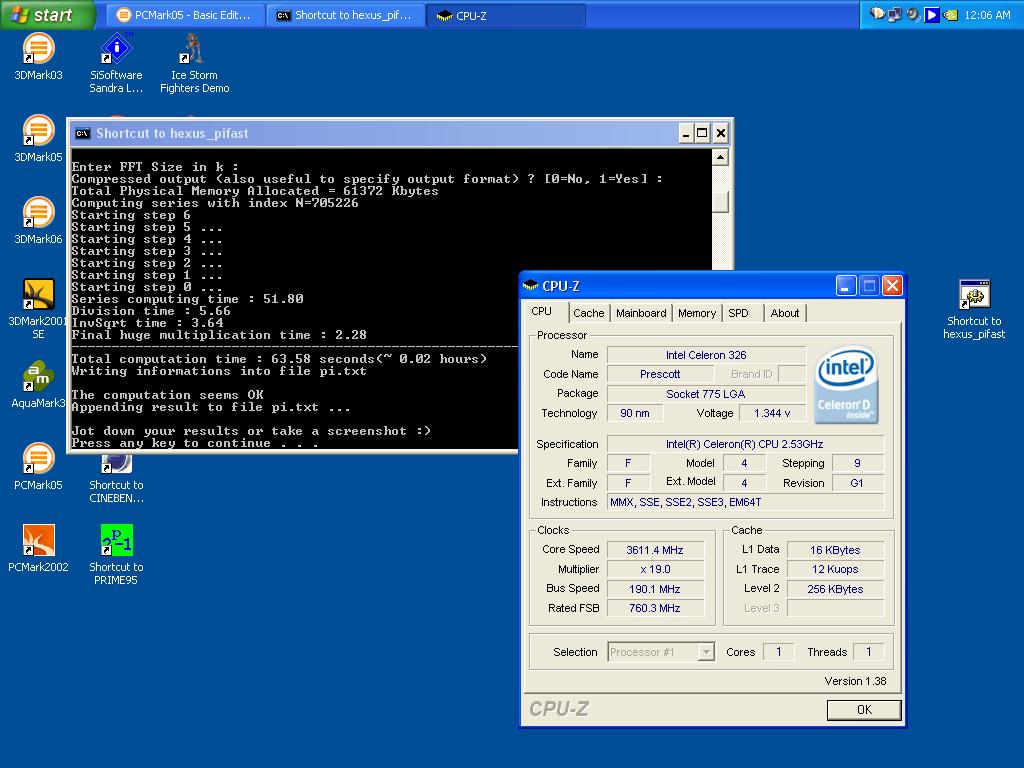Click the Rated FSB value 760.3 MHz

tap(655, 608)
